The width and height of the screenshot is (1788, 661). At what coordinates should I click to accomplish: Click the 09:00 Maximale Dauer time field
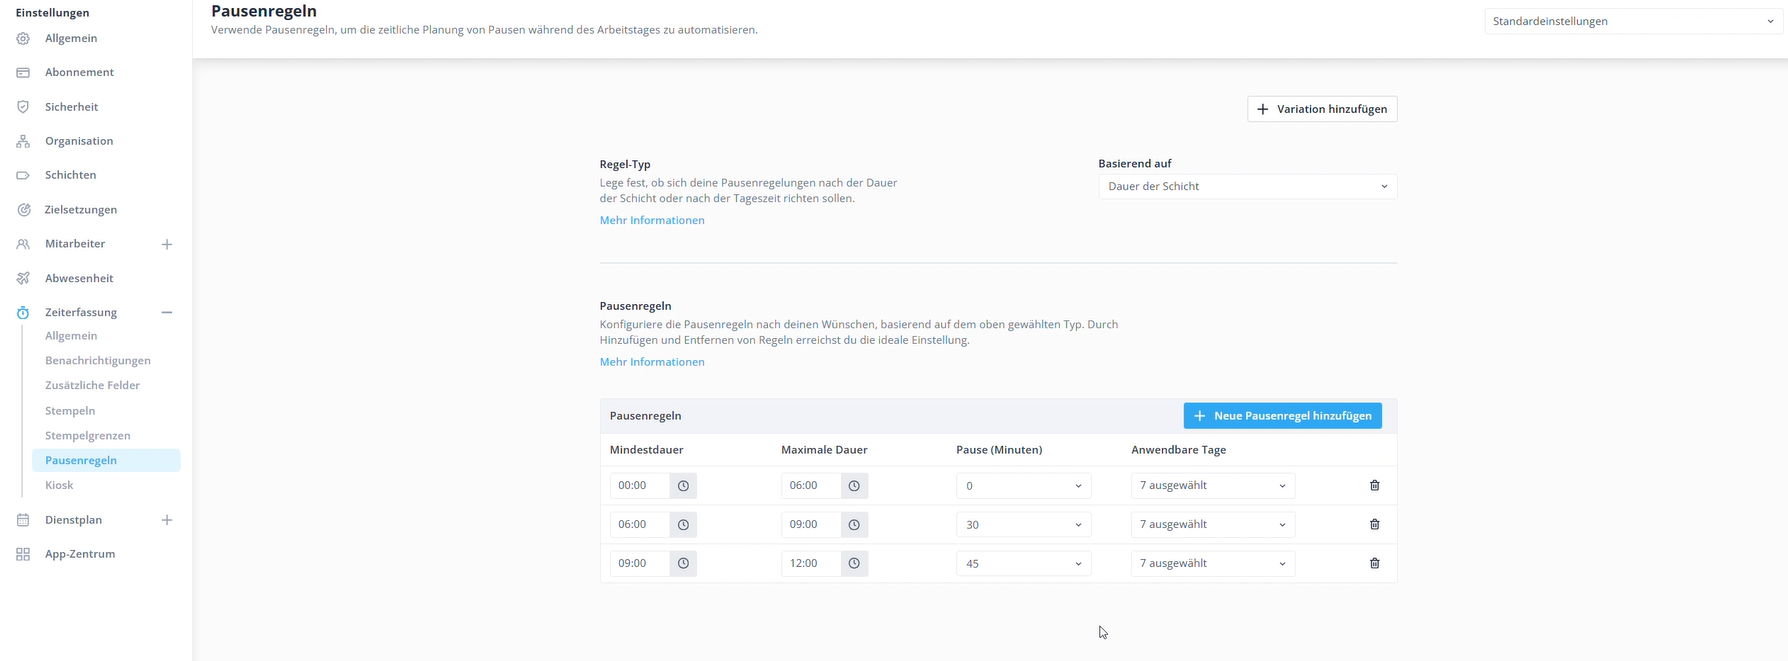(811, 524)
